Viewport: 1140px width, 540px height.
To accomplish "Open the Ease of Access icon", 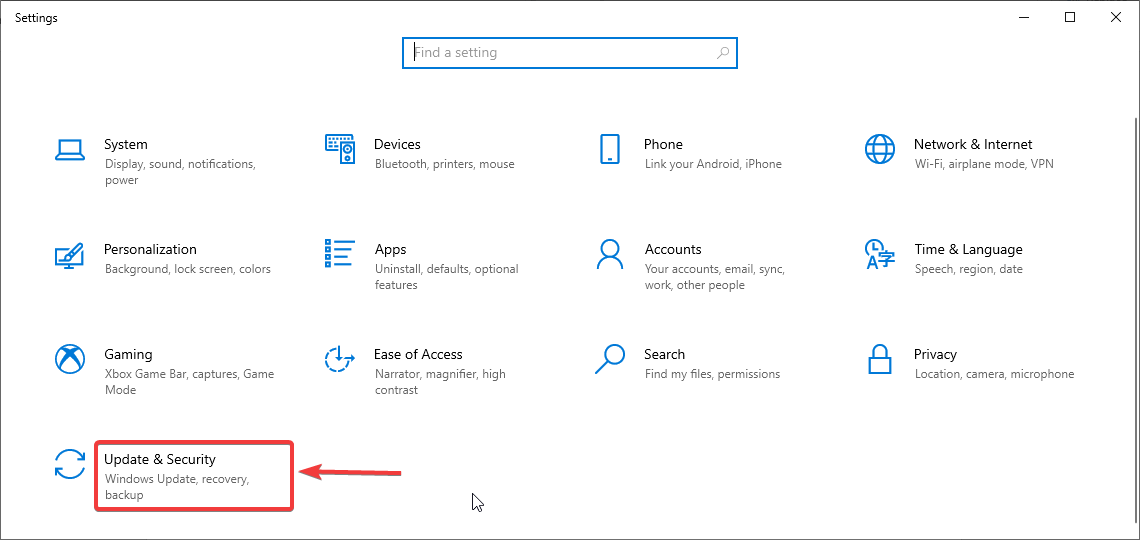I will [x=340, y=359].
